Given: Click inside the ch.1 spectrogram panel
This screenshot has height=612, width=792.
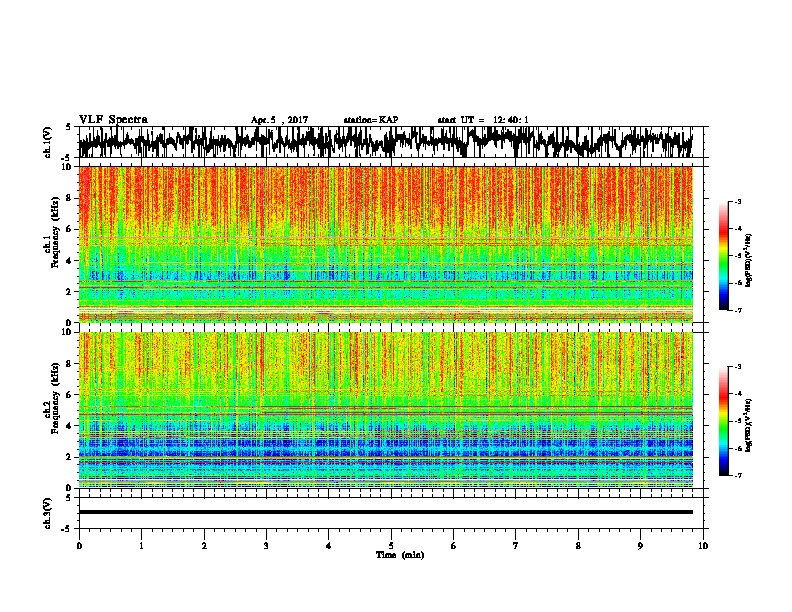Looking at the screenshot, I should [385, 244].
